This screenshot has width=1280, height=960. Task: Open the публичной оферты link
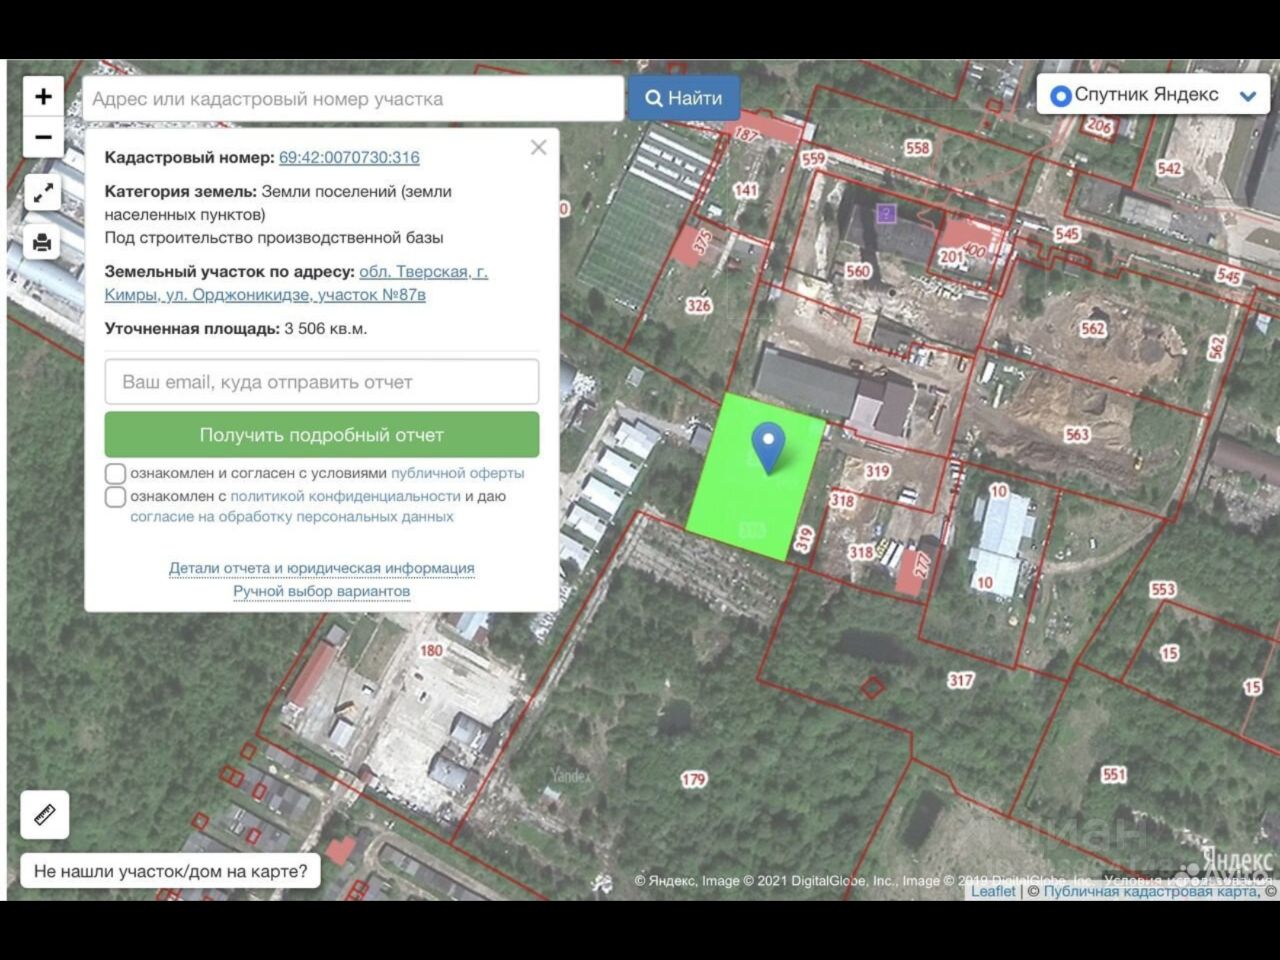tap(458, 473)
